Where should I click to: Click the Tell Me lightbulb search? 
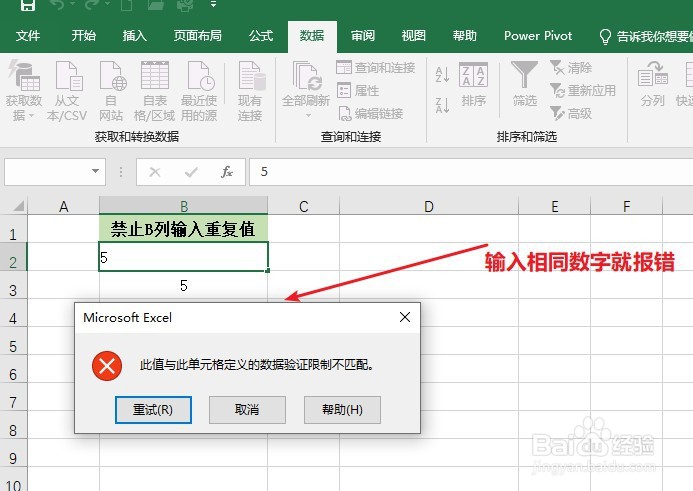[x=605, y=36]
